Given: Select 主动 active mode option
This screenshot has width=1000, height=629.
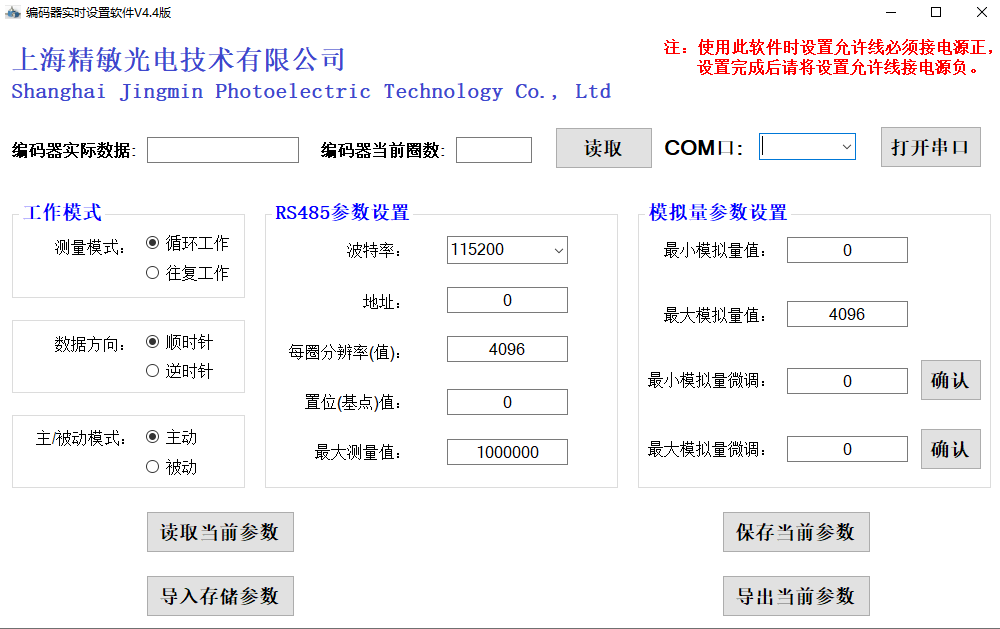Looking at the screenshot, I should (x=153, y=437).
